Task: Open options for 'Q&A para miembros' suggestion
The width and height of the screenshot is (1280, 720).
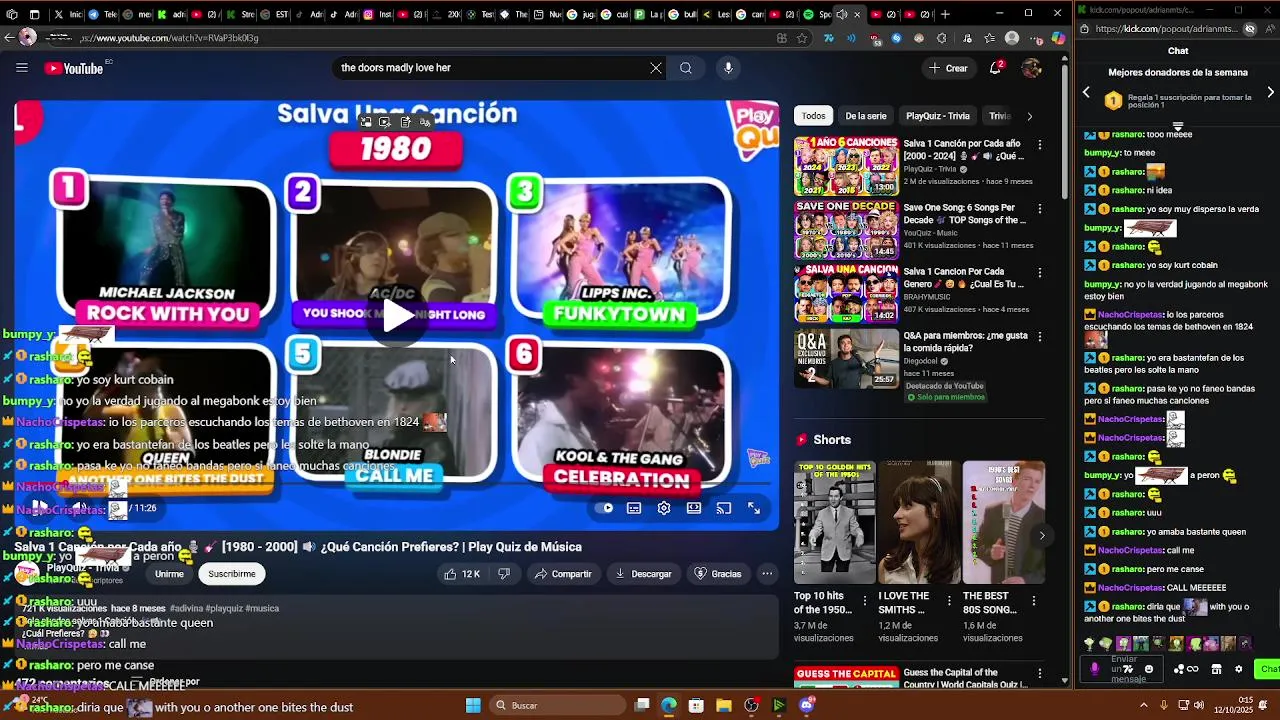Action: [x=1039, y=337]
